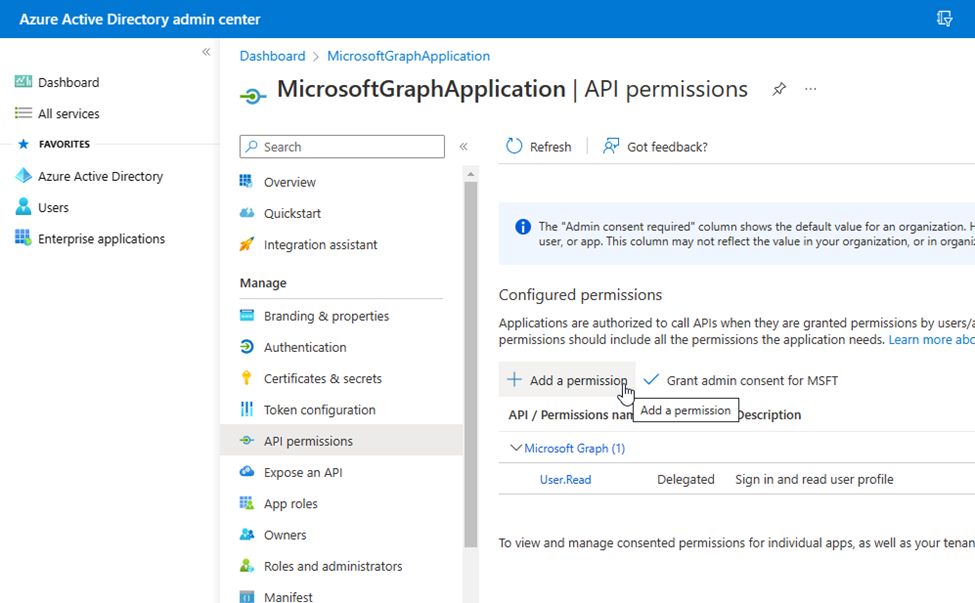Click the Refresh circular arrow icon
The image size is (975, 603).
[x=514, y=146]
